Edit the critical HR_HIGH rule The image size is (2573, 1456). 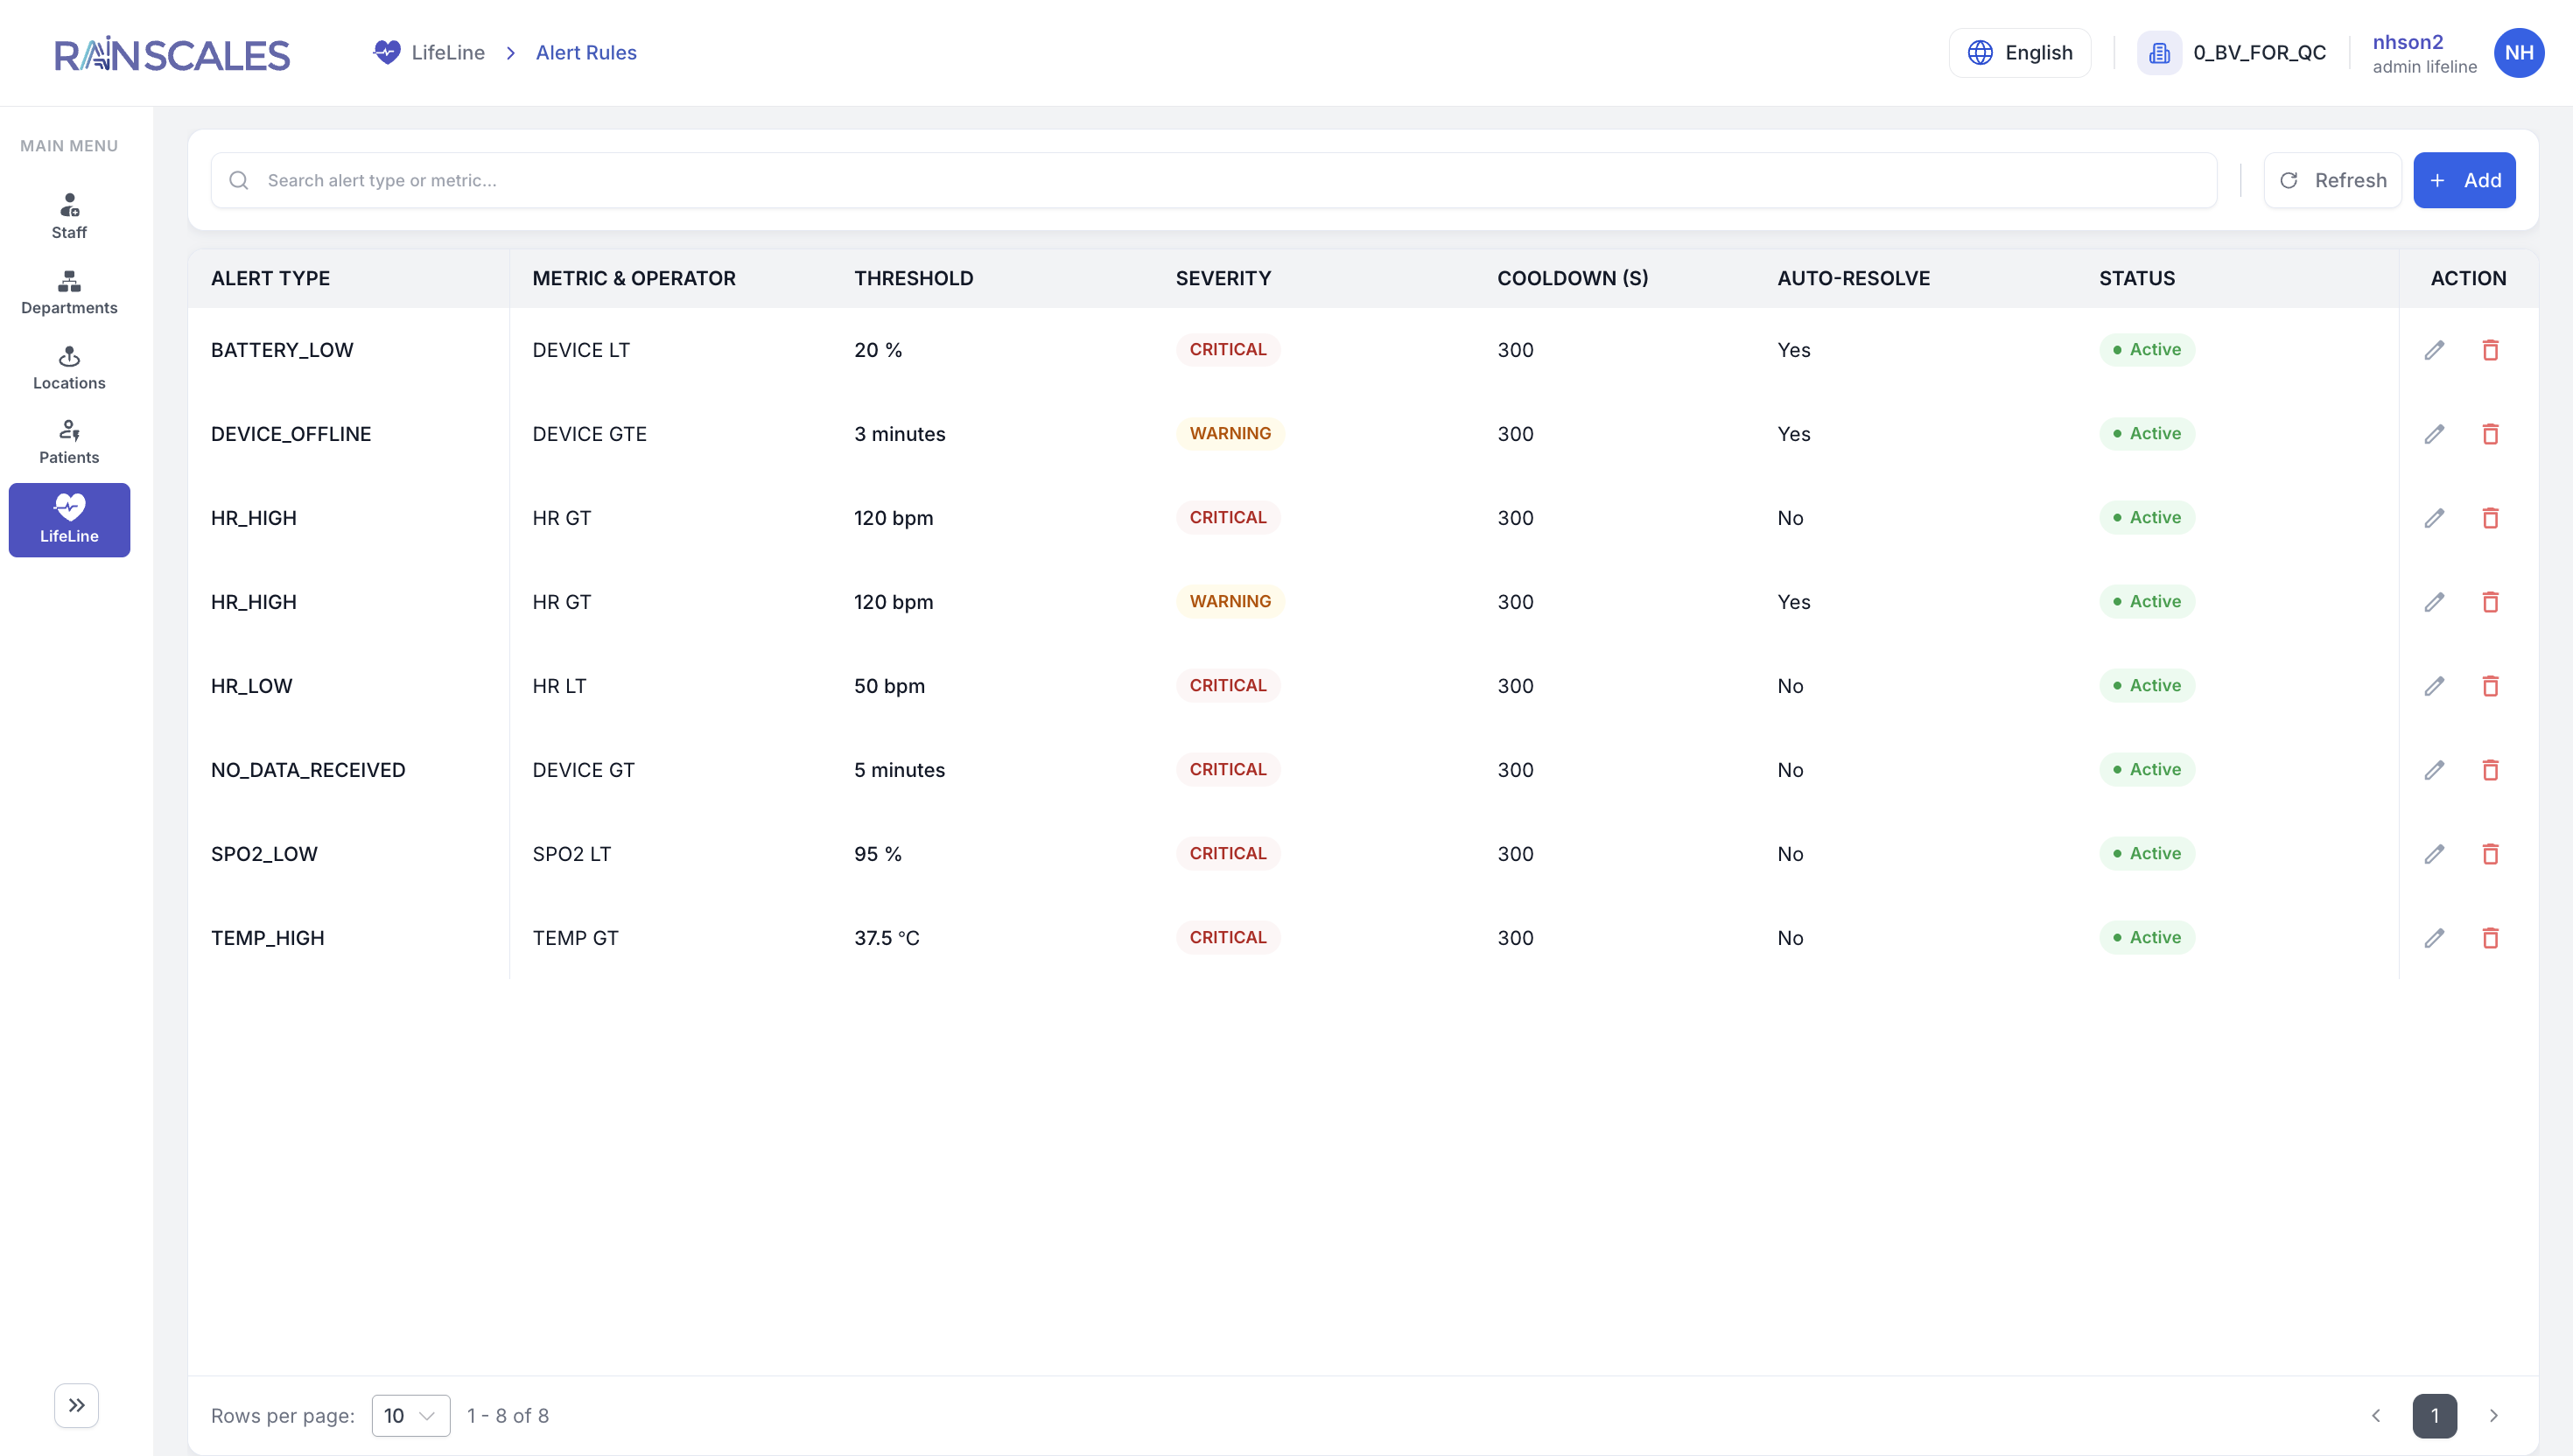pos(2434,518)
